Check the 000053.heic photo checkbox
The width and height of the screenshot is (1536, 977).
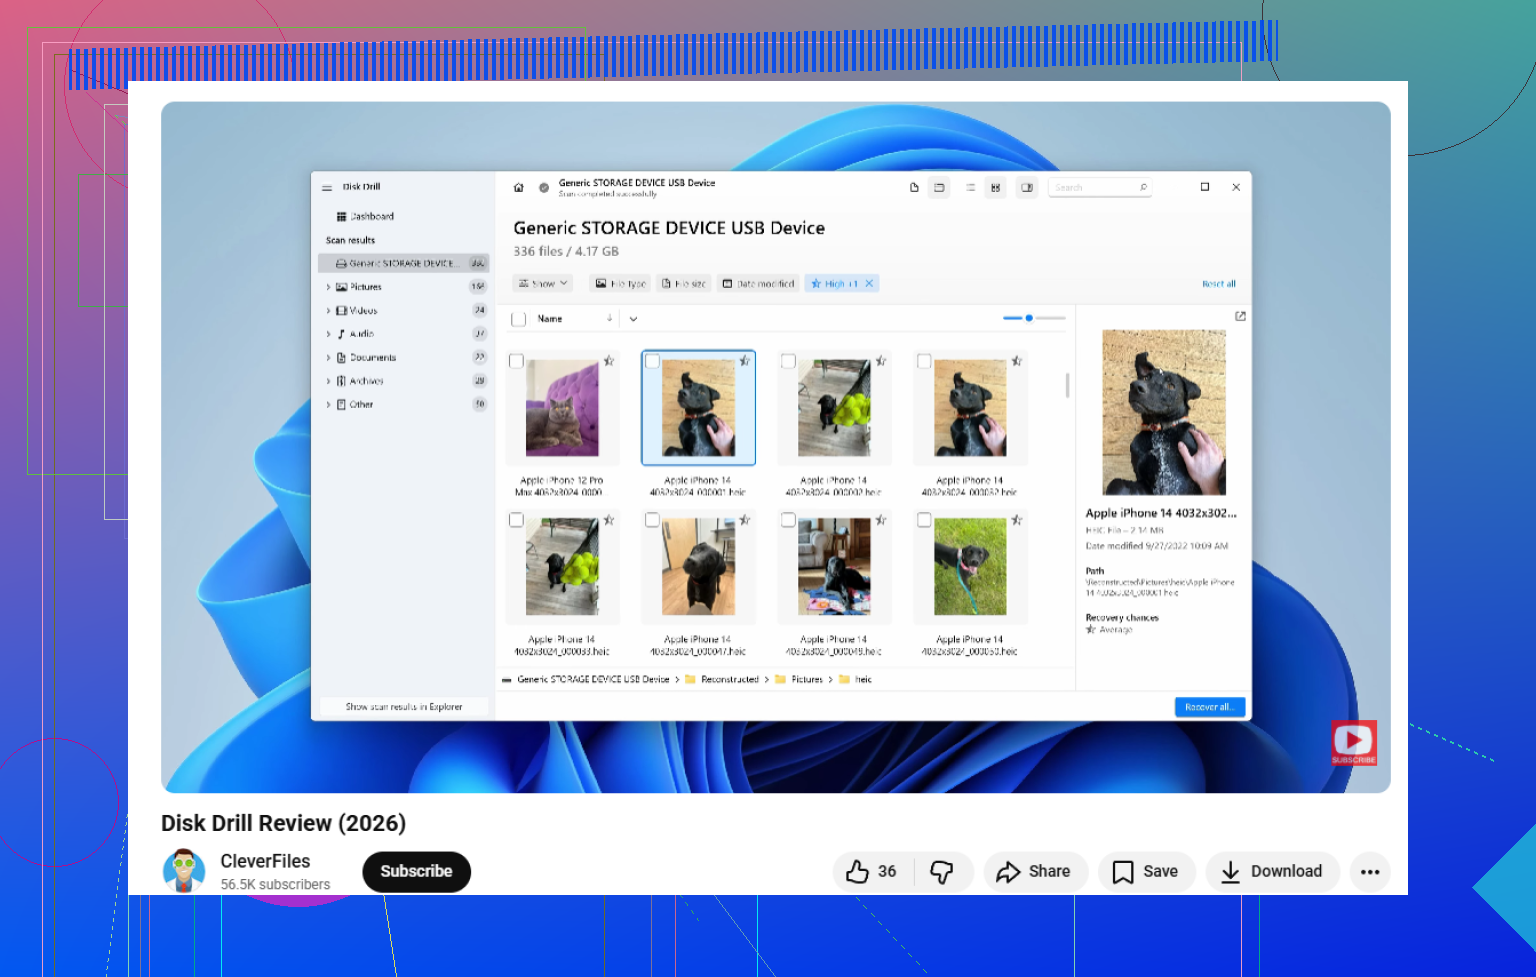pyautogui.click(x=924, y=520)
